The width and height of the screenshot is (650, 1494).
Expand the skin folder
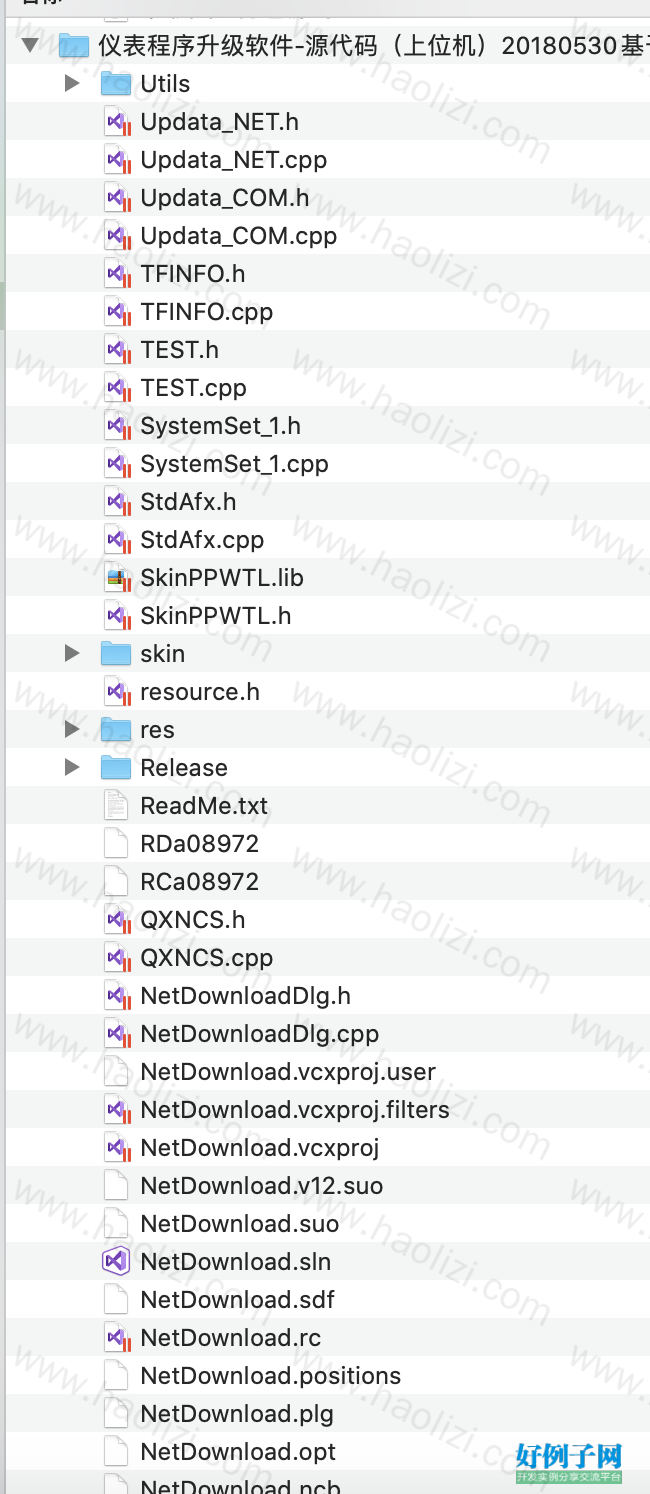pos(72,653)
